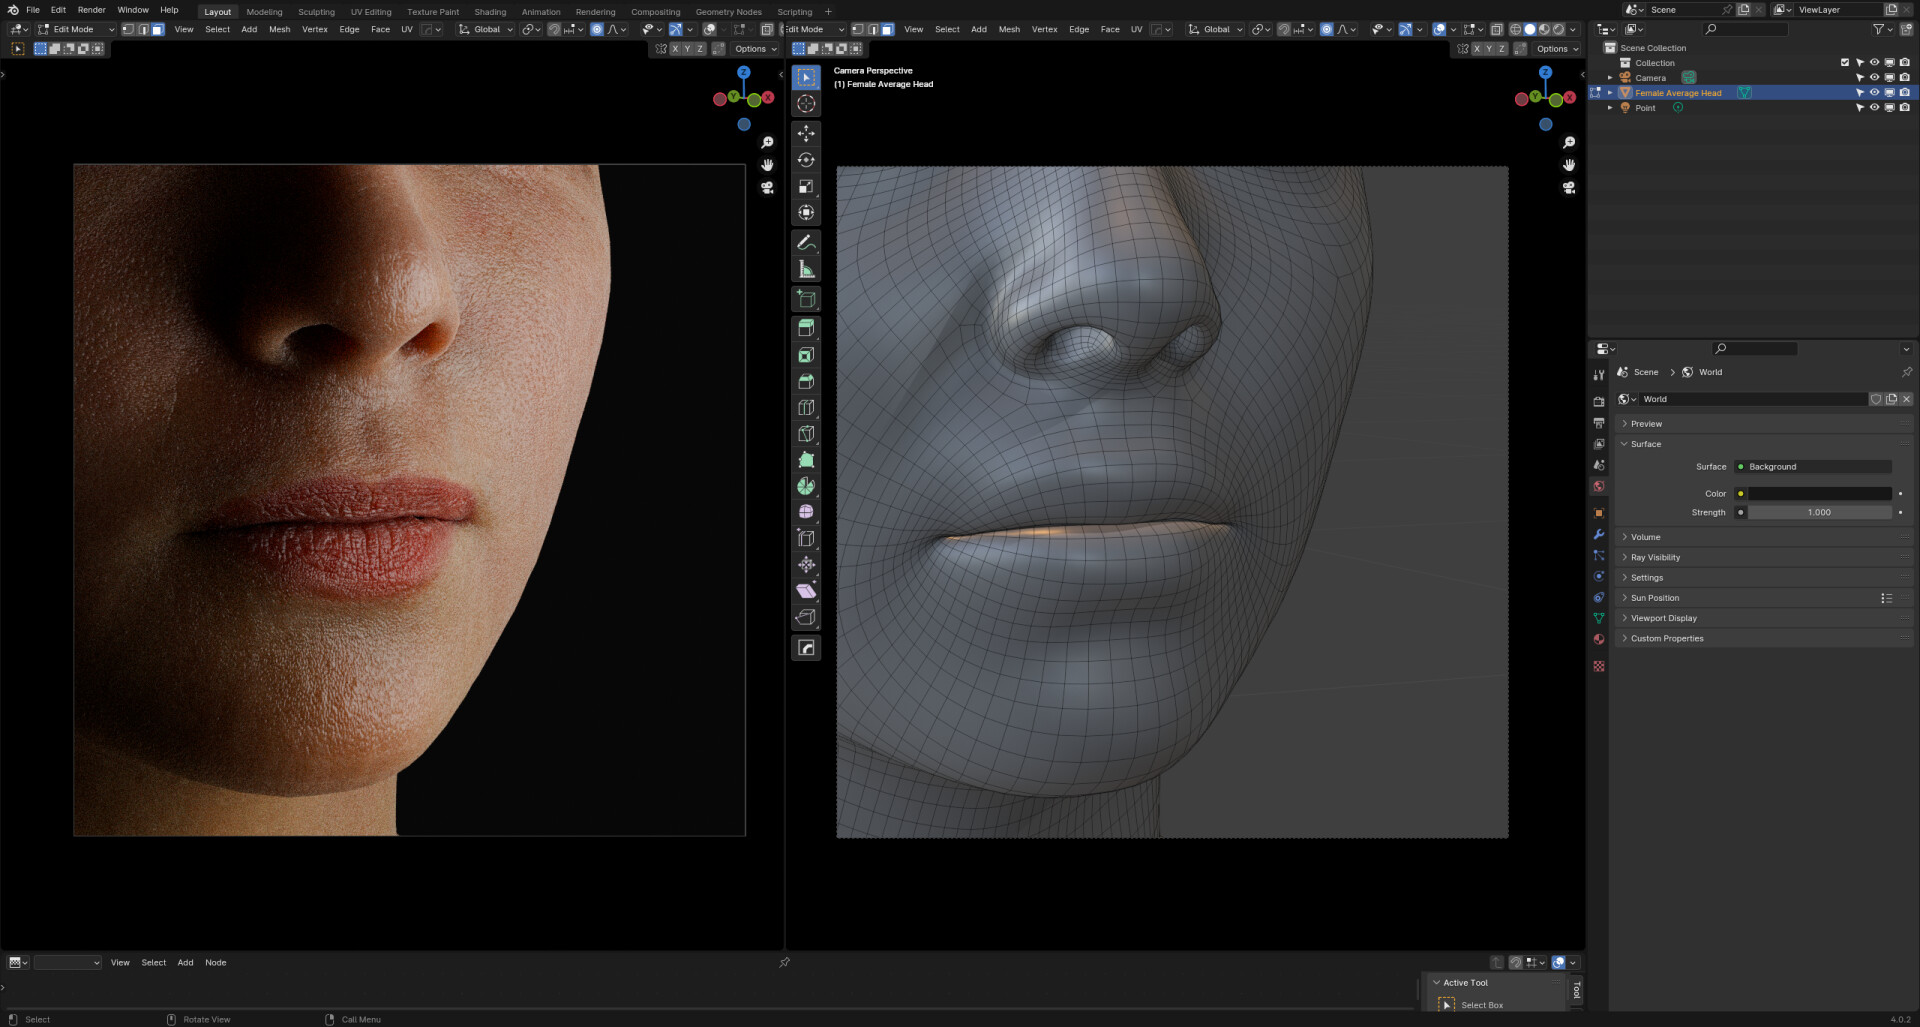1920x1027 pixels.
Task: Switch to Object Properties (orange square icon)
Action: [1598, 512]
